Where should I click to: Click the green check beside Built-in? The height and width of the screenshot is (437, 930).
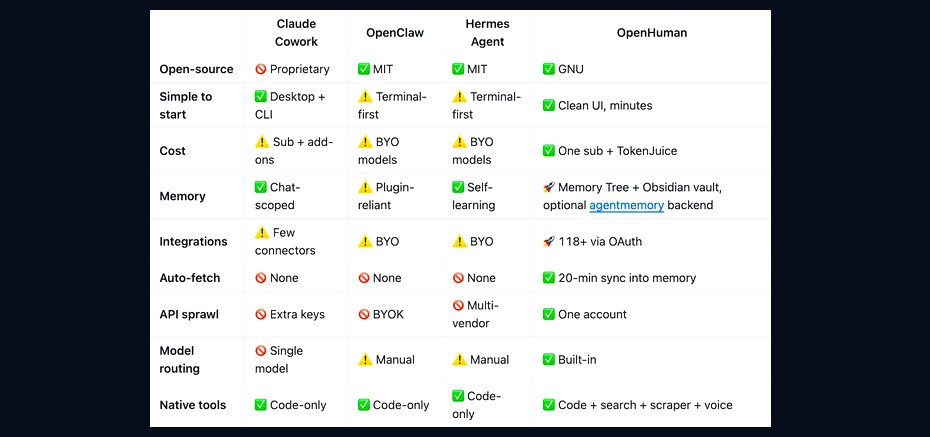(x=549, y=359)
